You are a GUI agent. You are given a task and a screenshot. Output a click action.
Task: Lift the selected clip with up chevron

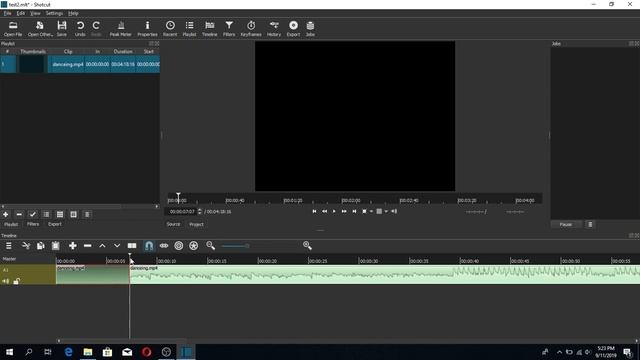pos(102,246)
